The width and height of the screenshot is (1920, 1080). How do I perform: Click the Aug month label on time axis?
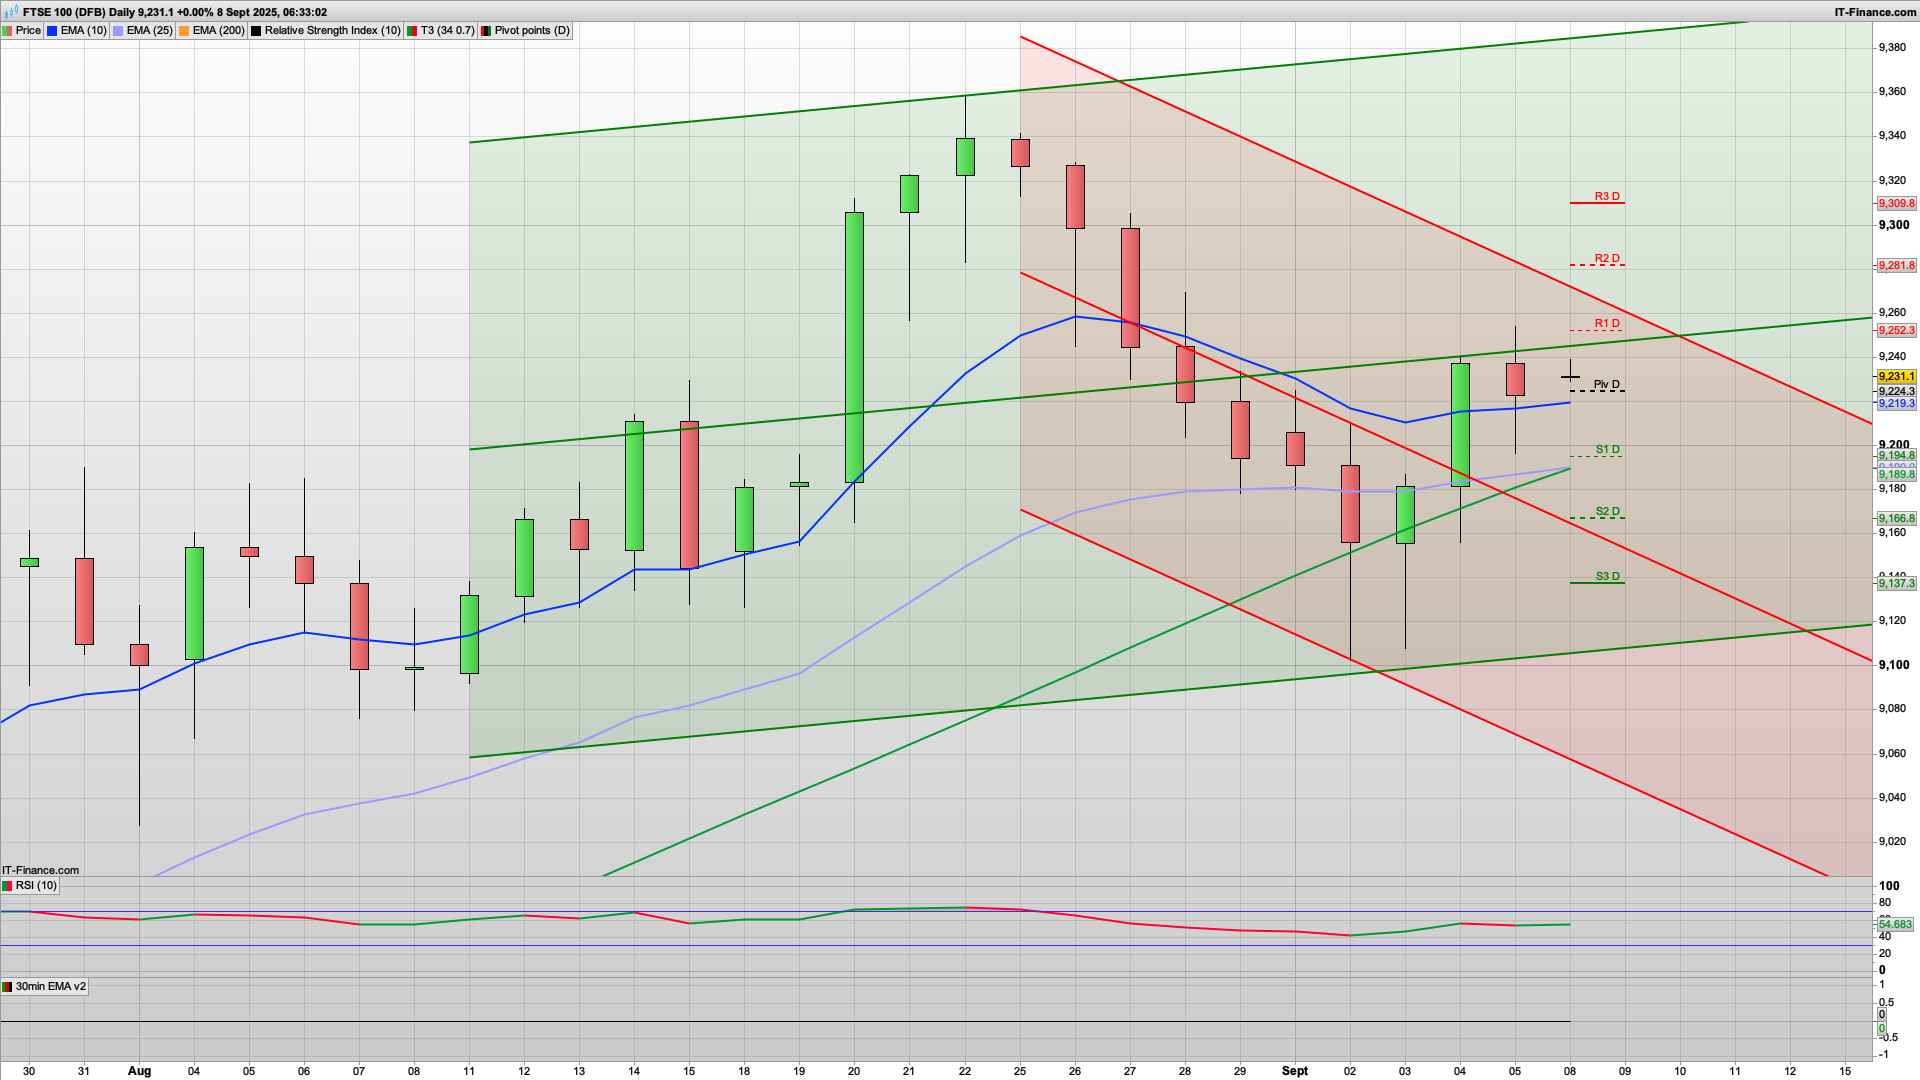click(x=139, y=1071)
